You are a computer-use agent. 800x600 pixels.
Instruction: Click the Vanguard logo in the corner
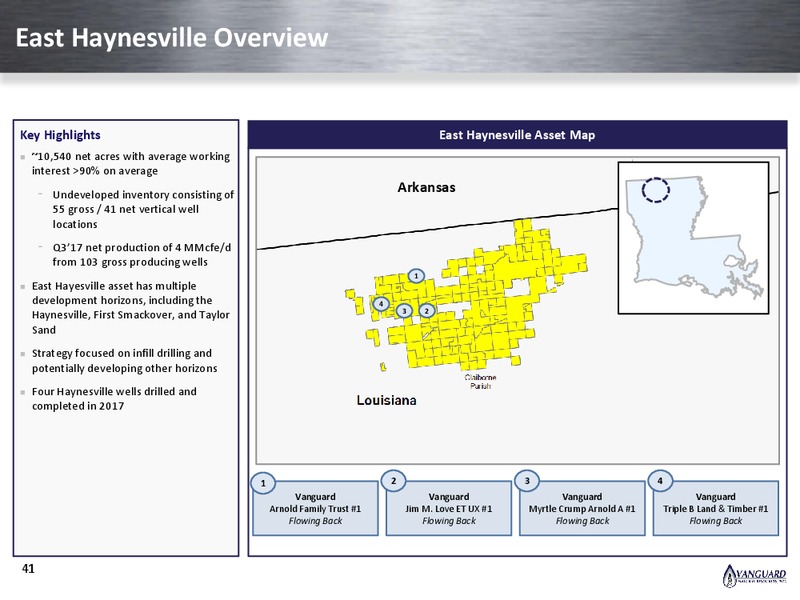pyautogui.click(x=754, y=576)
